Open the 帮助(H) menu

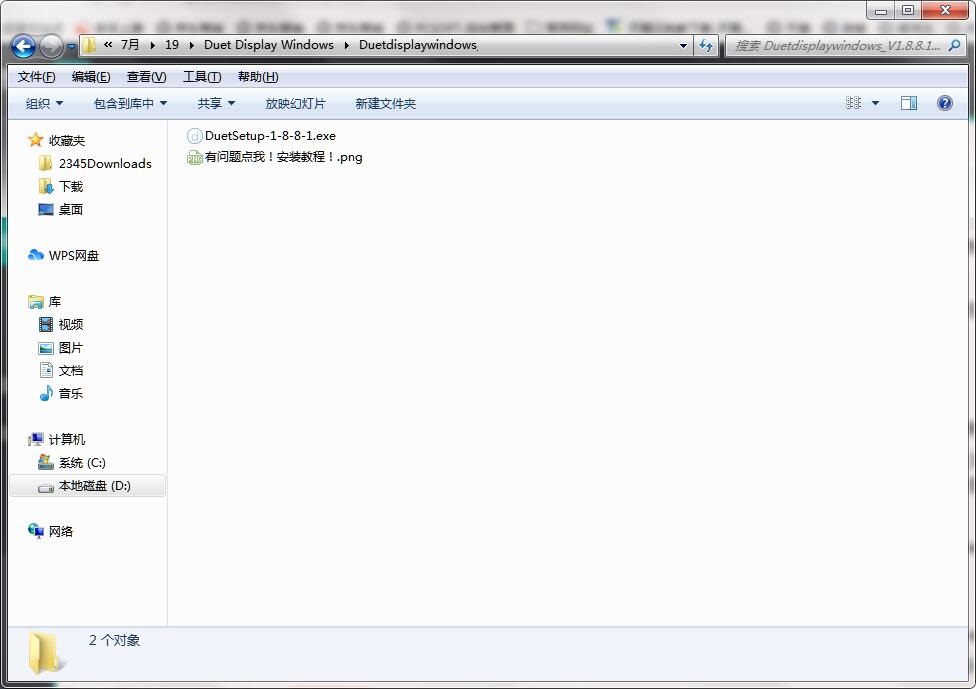pos(258,77)
